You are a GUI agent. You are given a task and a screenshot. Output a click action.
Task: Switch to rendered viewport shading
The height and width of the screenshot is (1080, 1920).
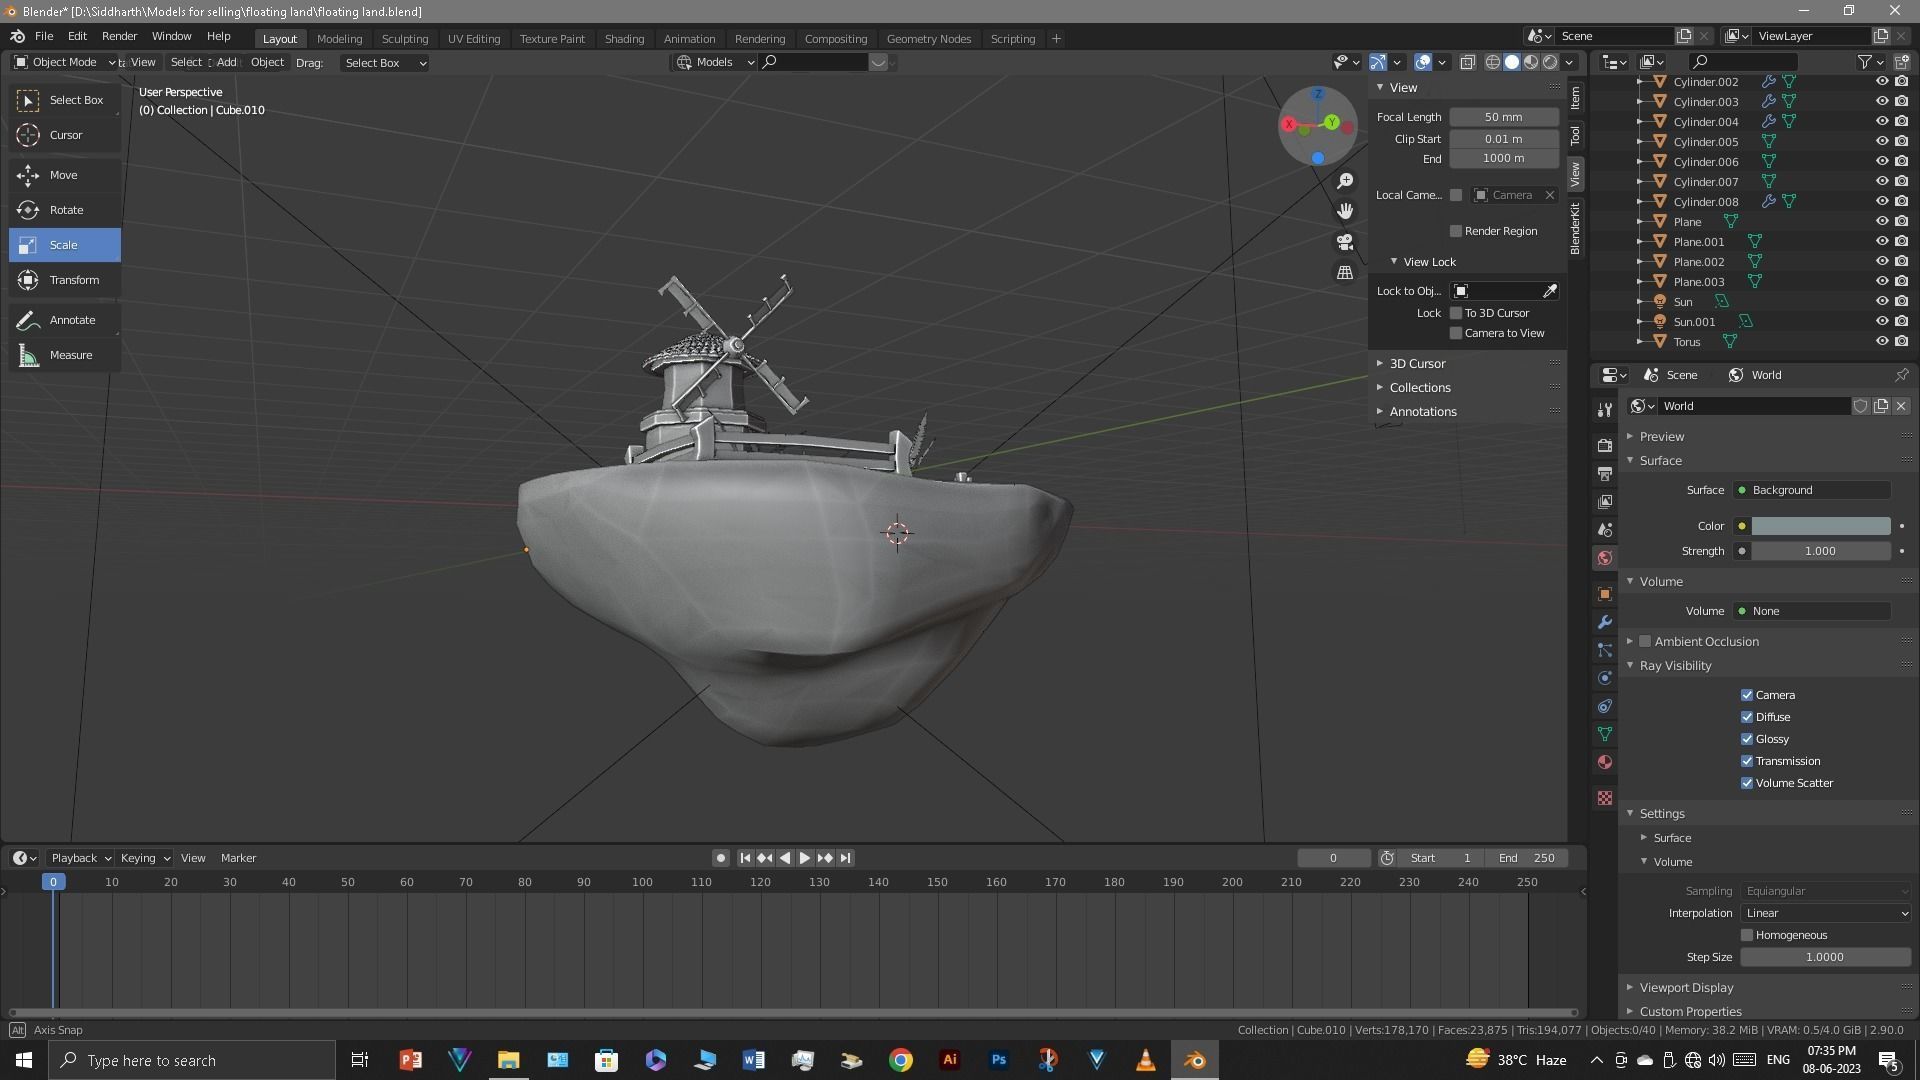(x=1550, y=62)
